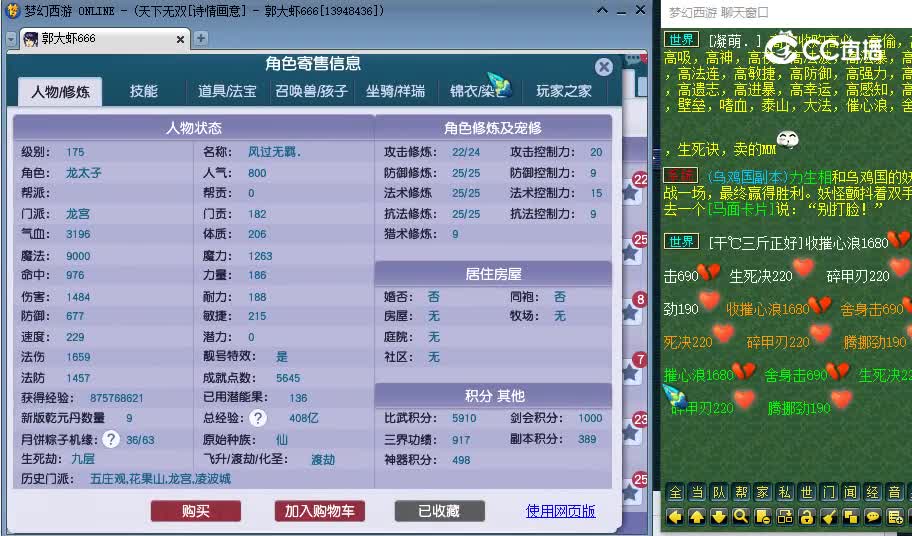This screenshot has width=912, height=536.
Task: Open the 道具/法宝 tab
Action: tap(227, 91)
